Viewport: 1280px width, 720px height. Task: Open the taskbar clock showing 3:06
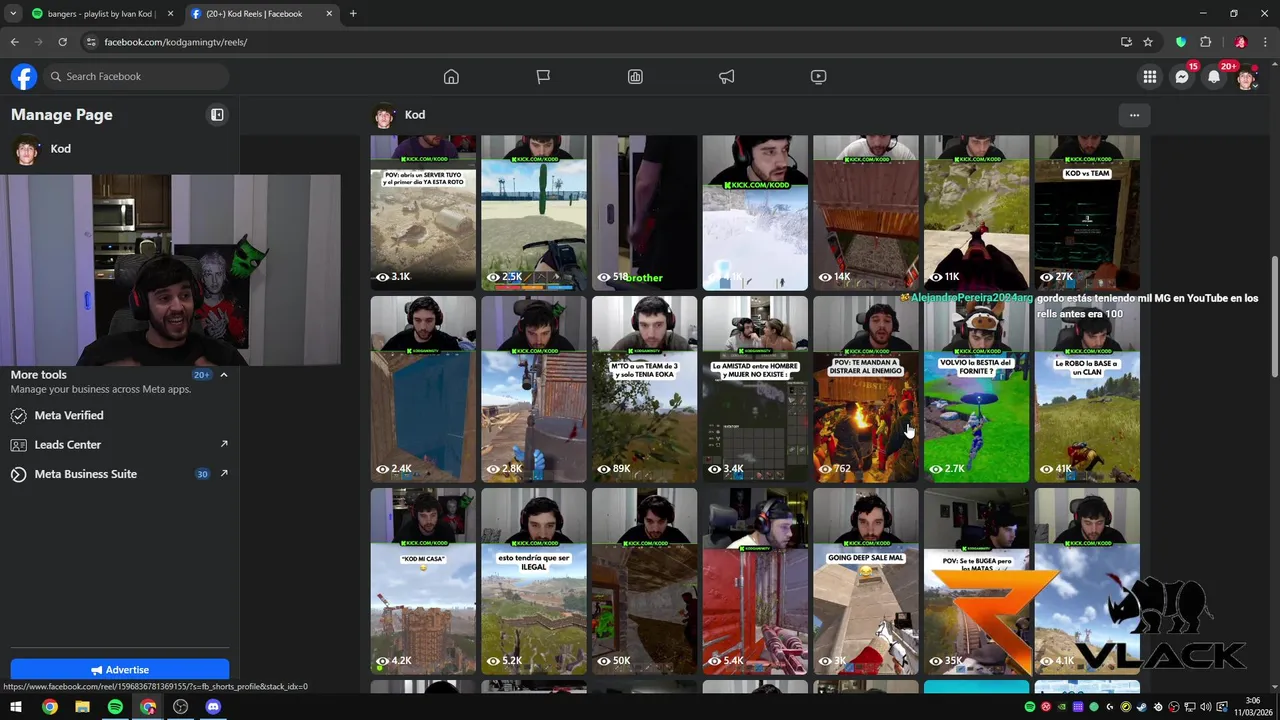coord(1253,707)
